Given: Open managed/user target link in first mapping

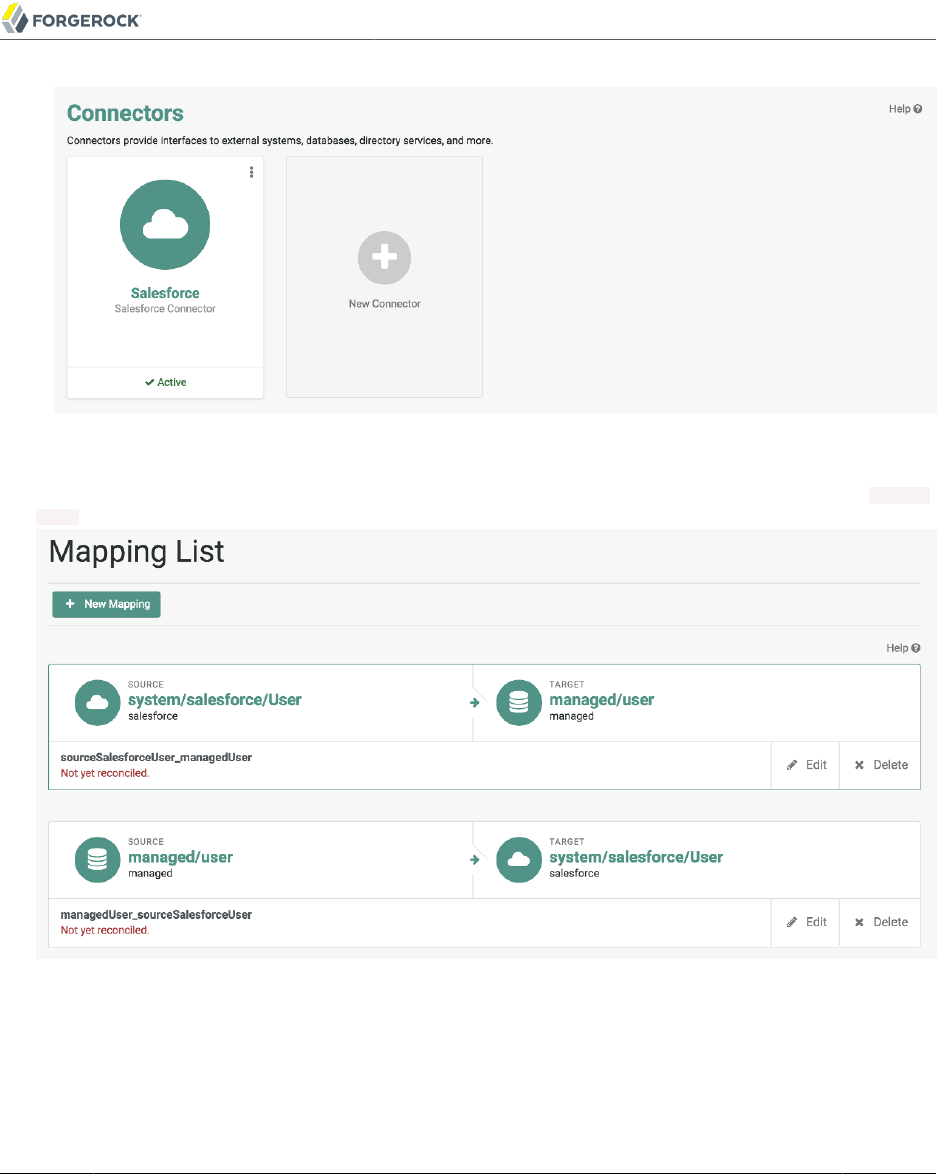Looking at the screenshot, I should (601, 699).
